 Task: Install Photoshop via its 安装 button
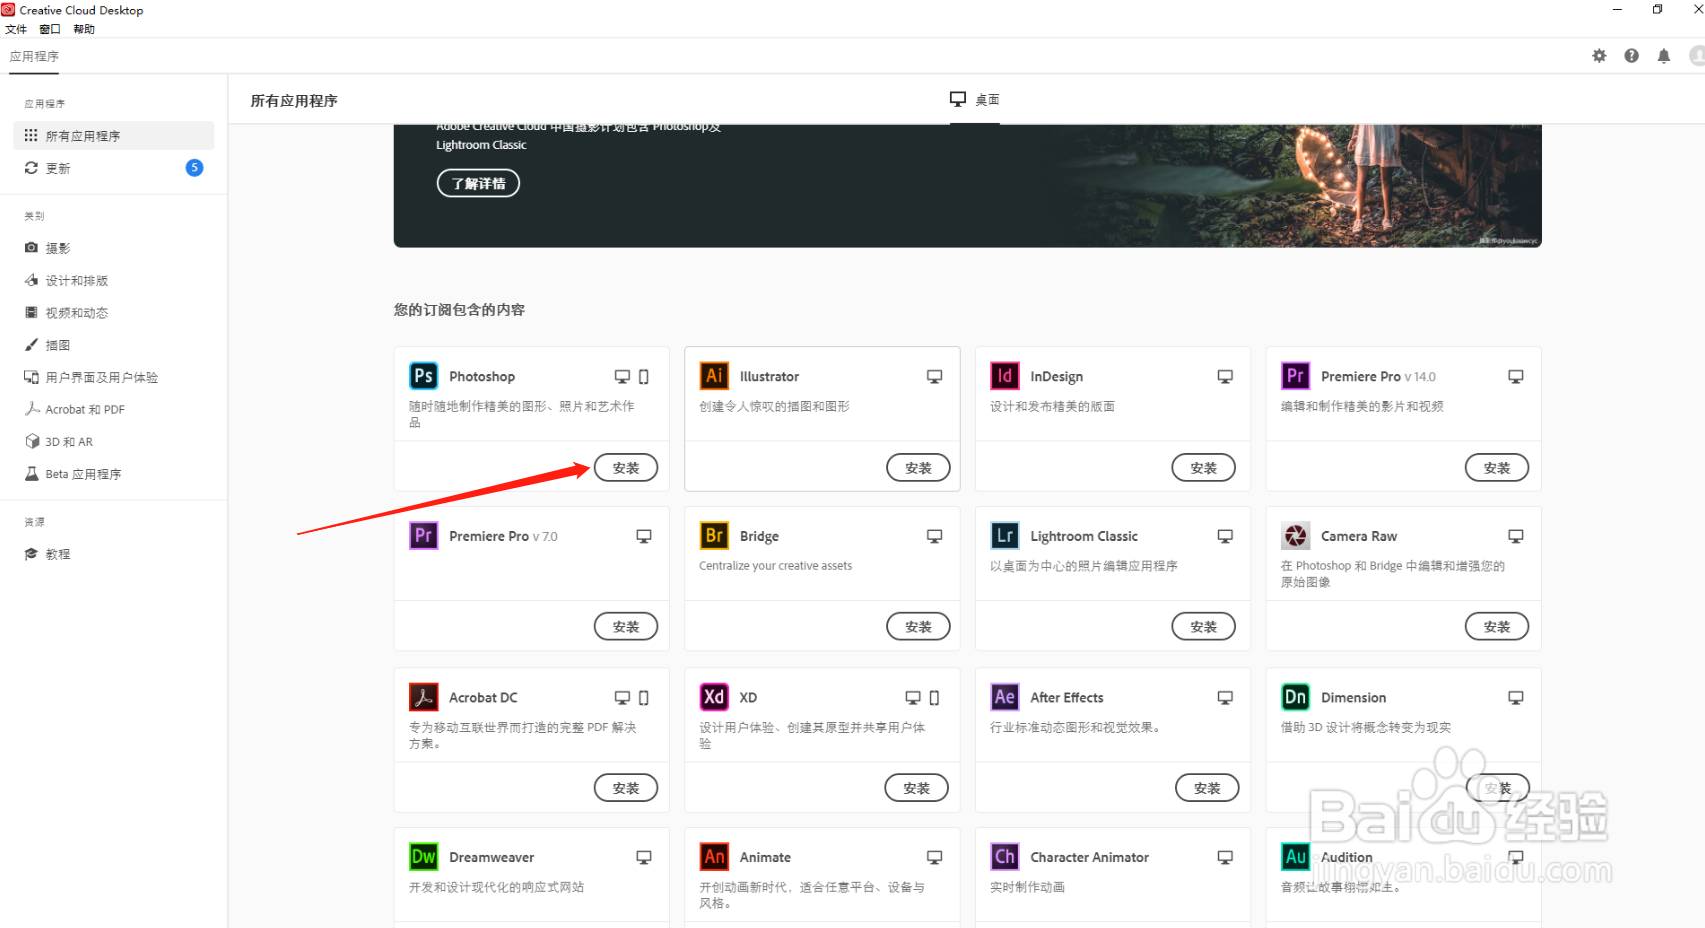tap(626, 467)
